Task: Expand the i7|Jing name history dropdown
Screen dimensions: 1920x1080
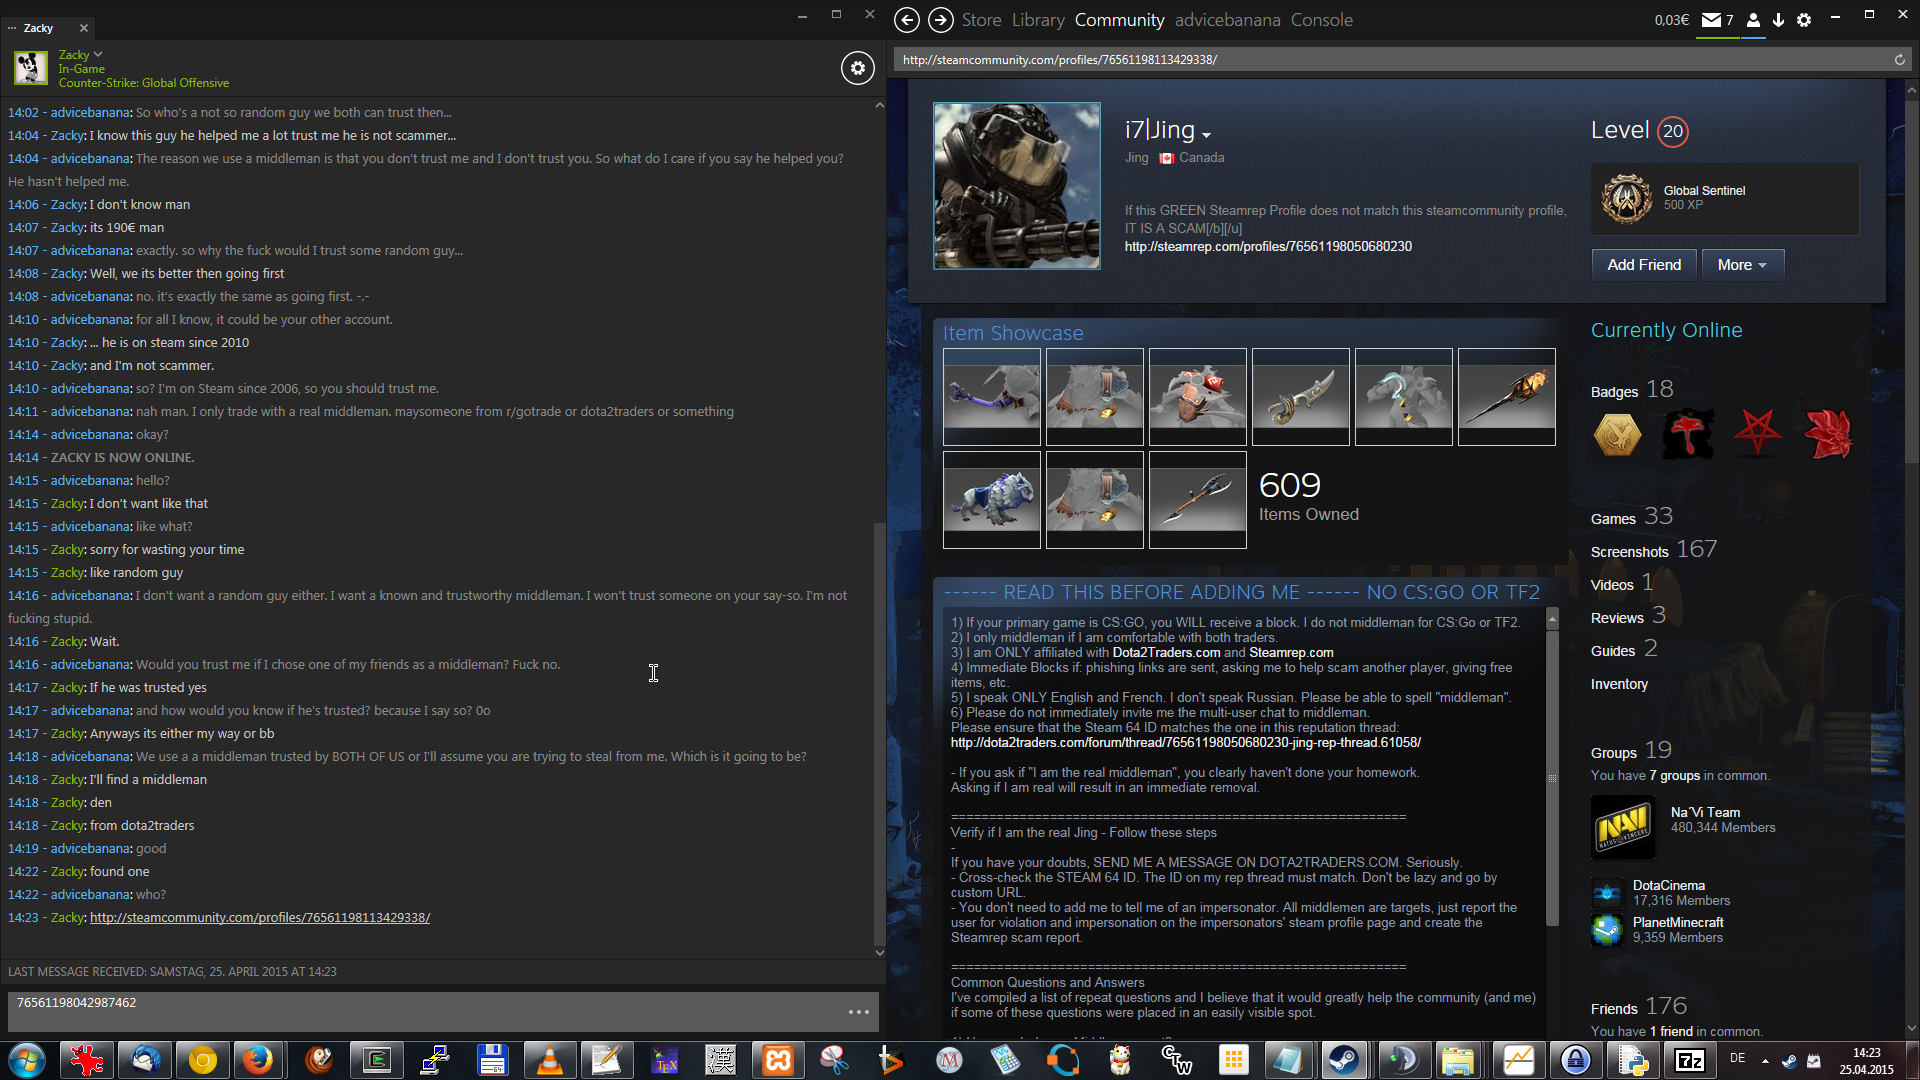Action: click(1207, 135)
